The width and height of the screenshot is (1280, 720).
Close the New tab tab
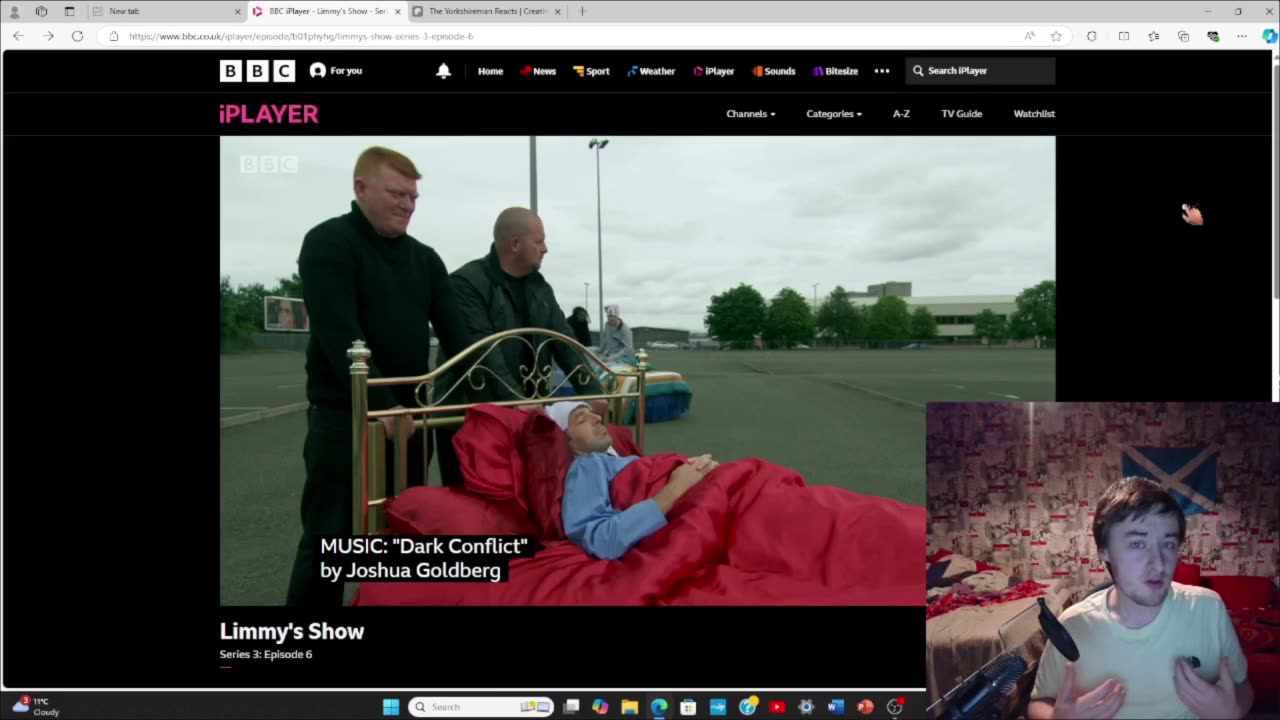click(238, 11)
